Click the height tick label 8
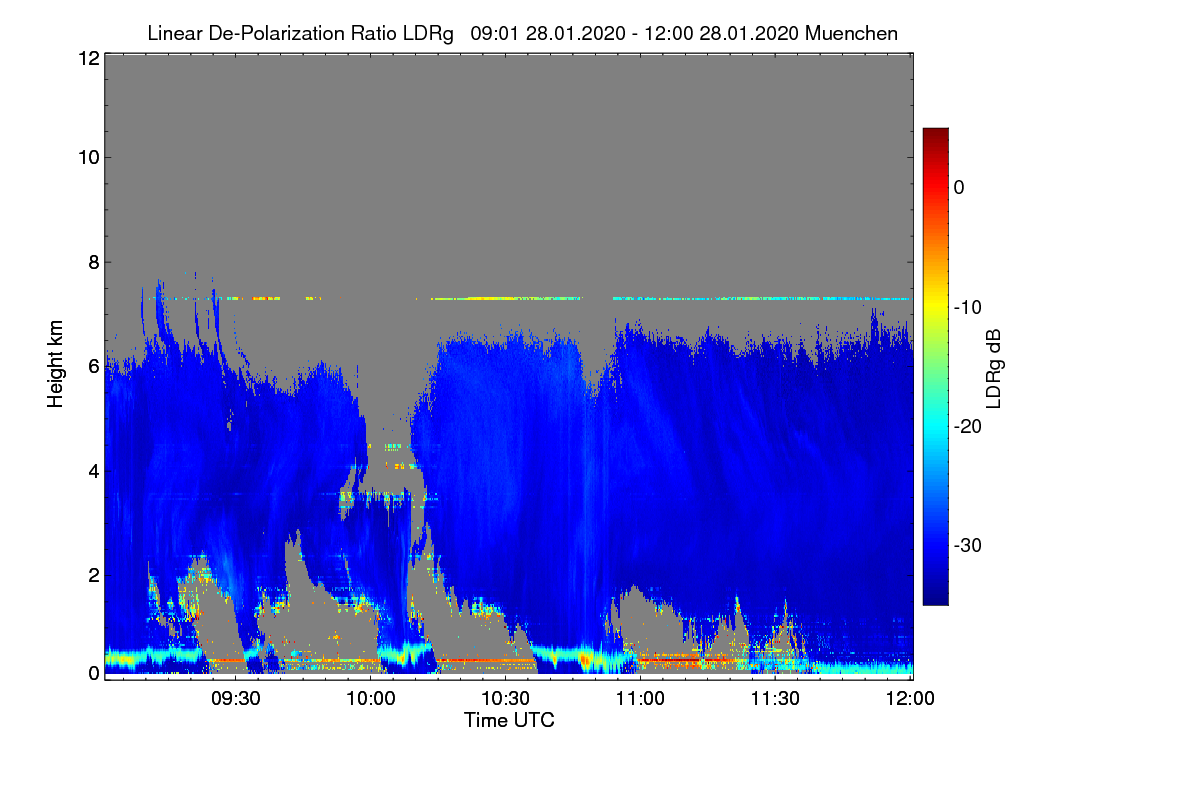 (x=92, y=262)
